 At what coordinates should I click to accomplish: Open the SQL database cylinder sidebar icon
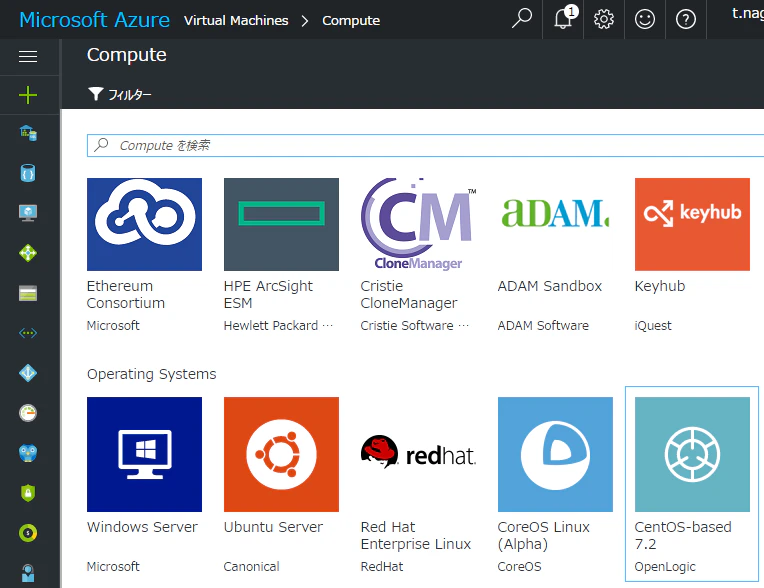coord(28,173)
